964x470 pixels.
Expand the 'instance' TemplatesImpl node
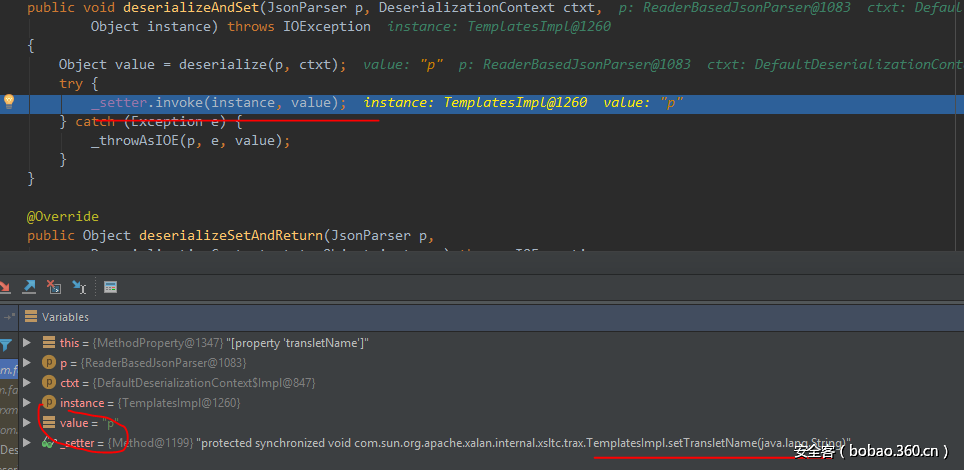point(27,403)
